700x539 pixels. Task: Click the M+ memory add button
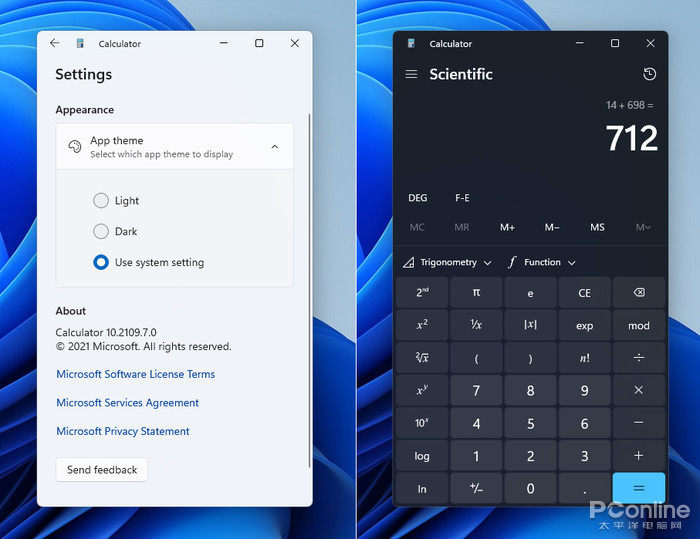pyautogui.click(x=507, y=227)
